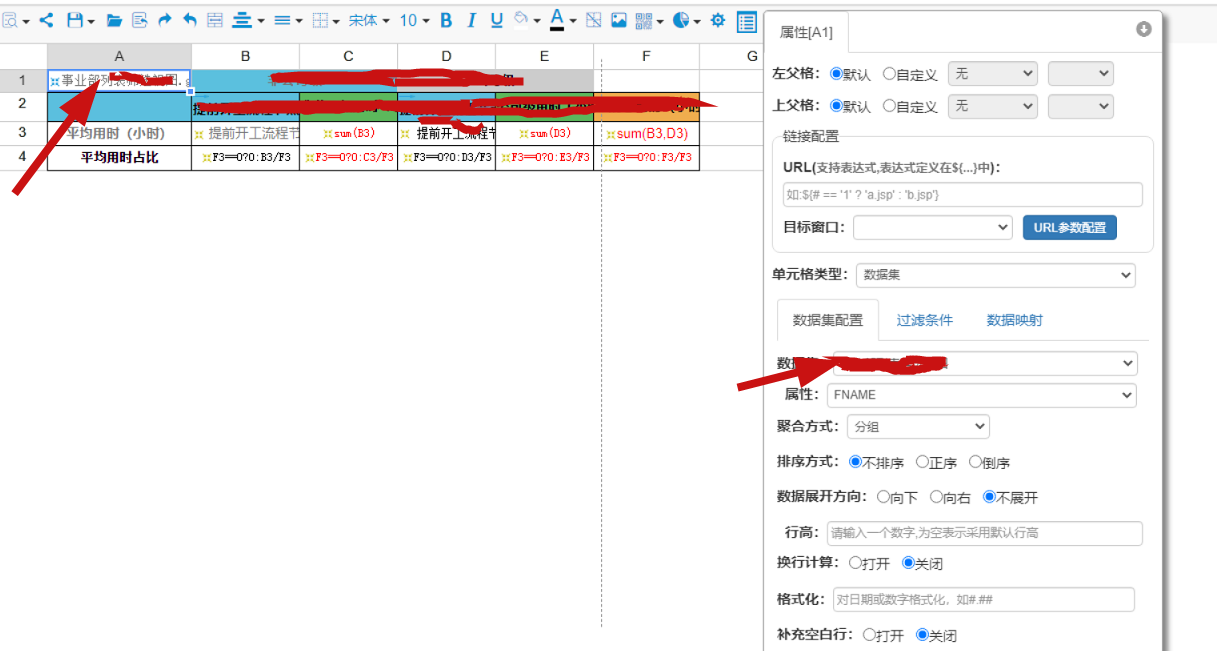The height and width of the screenshot is (651, 1217).
Task: Toggle bold formatting
Action: (446, 20)
